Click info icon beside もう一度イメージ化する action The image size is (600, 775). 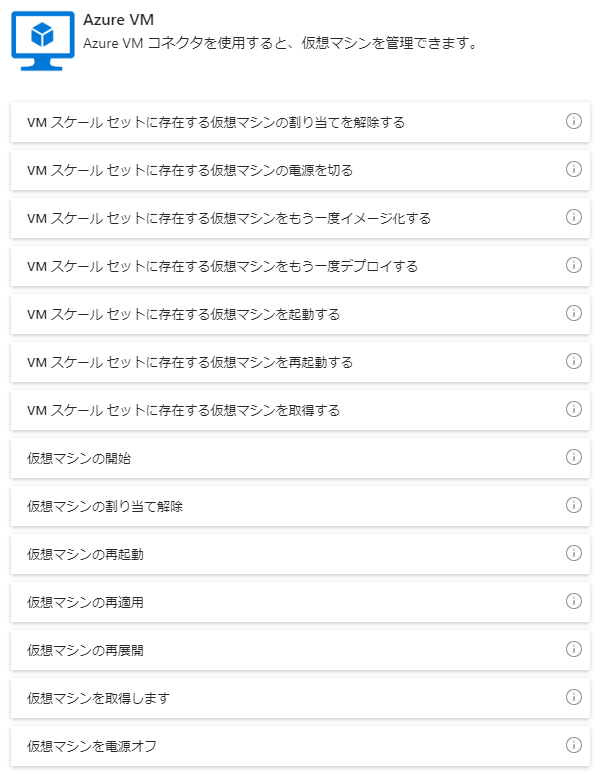pos(573,217)
